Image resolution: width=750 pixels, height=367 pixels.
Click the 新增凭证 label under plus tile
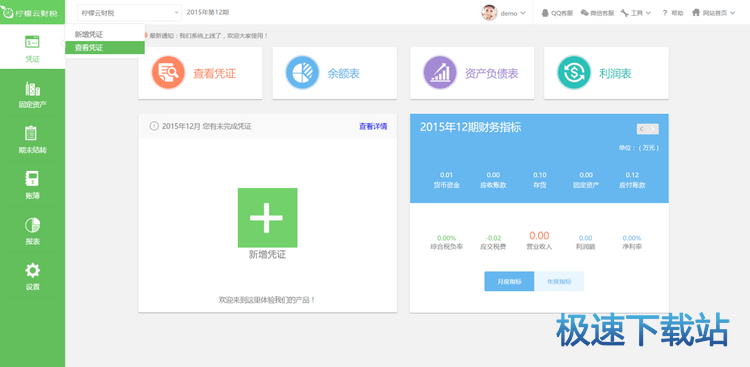tap(267, 255)
